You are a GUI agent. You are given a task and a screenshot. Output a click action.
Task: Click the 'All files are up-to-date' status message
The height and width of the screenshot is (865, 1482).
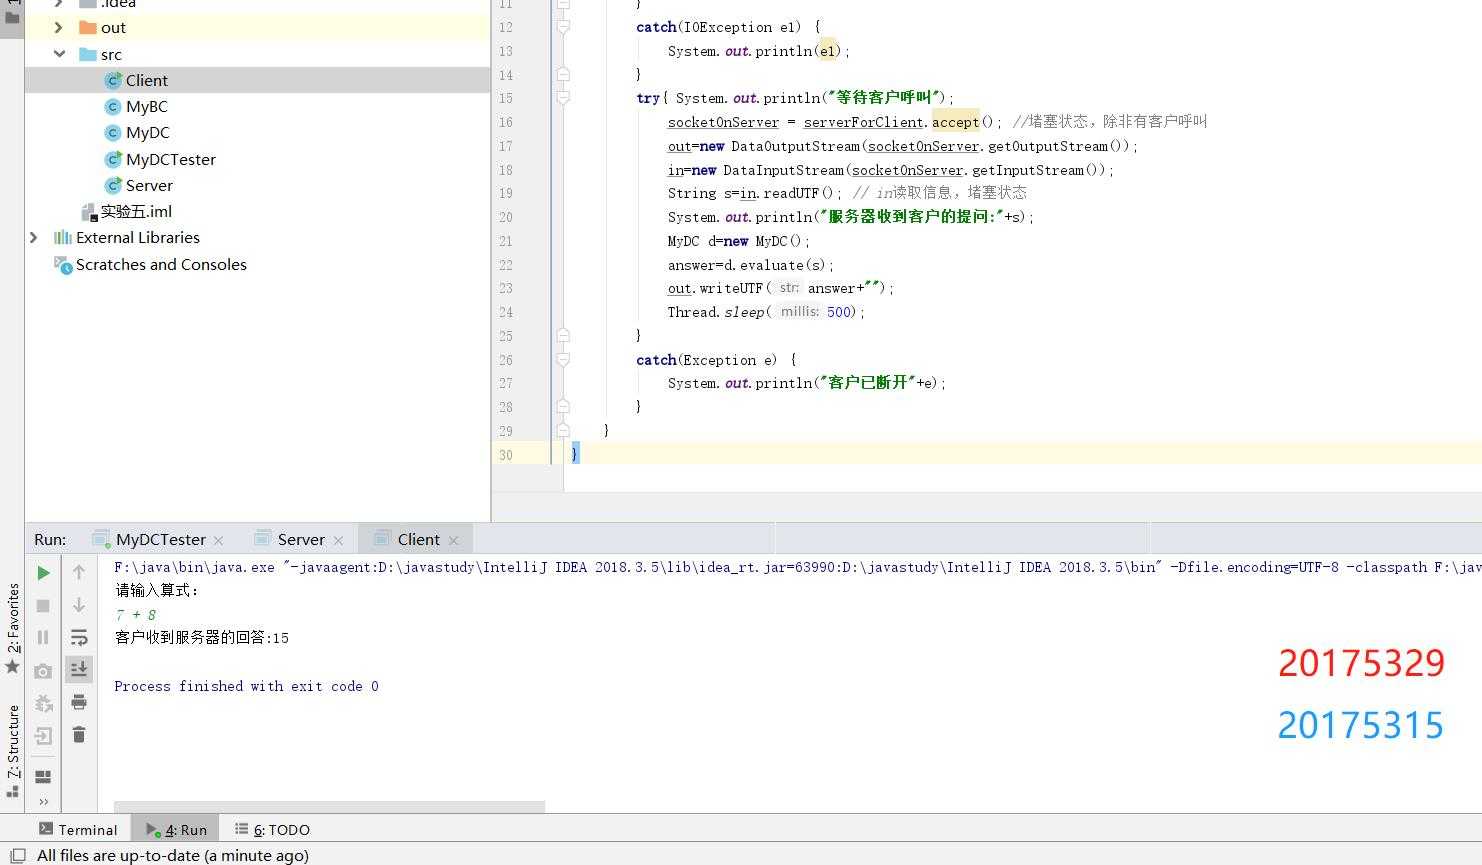pos(173,855)
